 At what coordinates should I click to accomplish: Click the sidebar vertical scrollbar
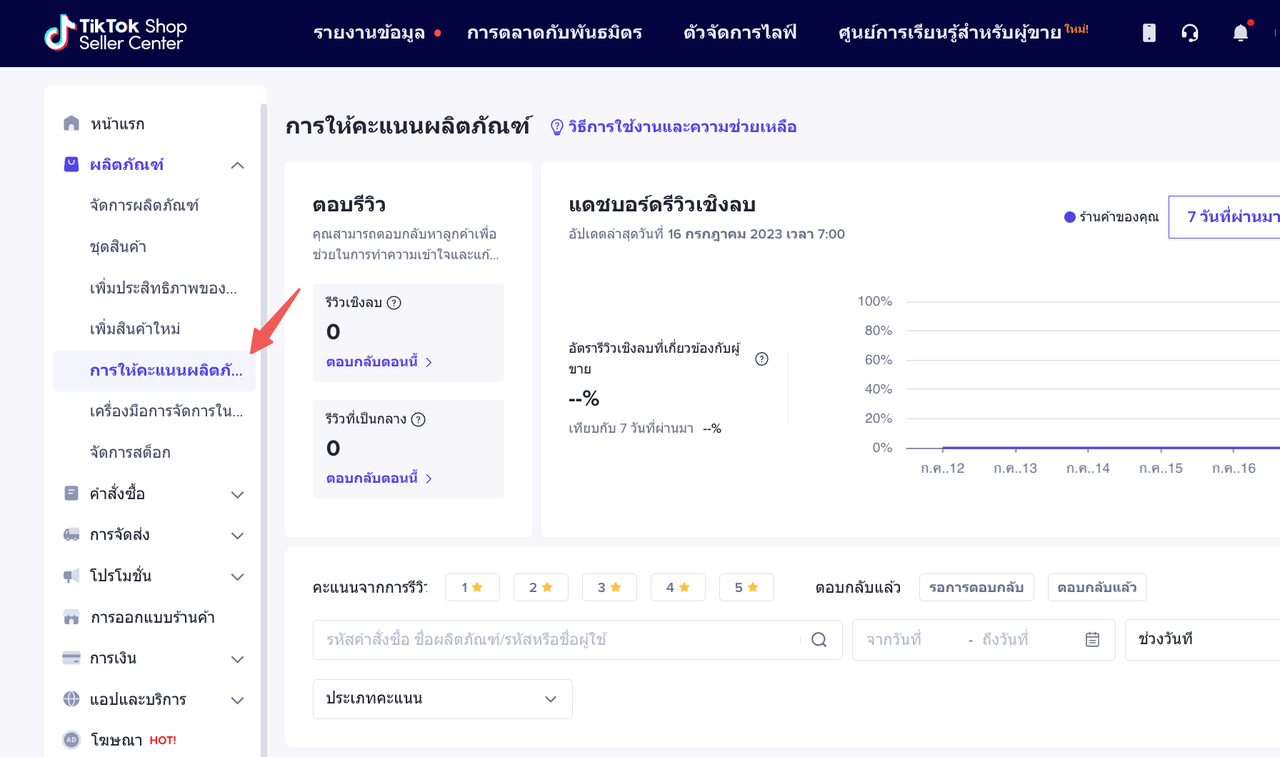(x=263, y=400)
